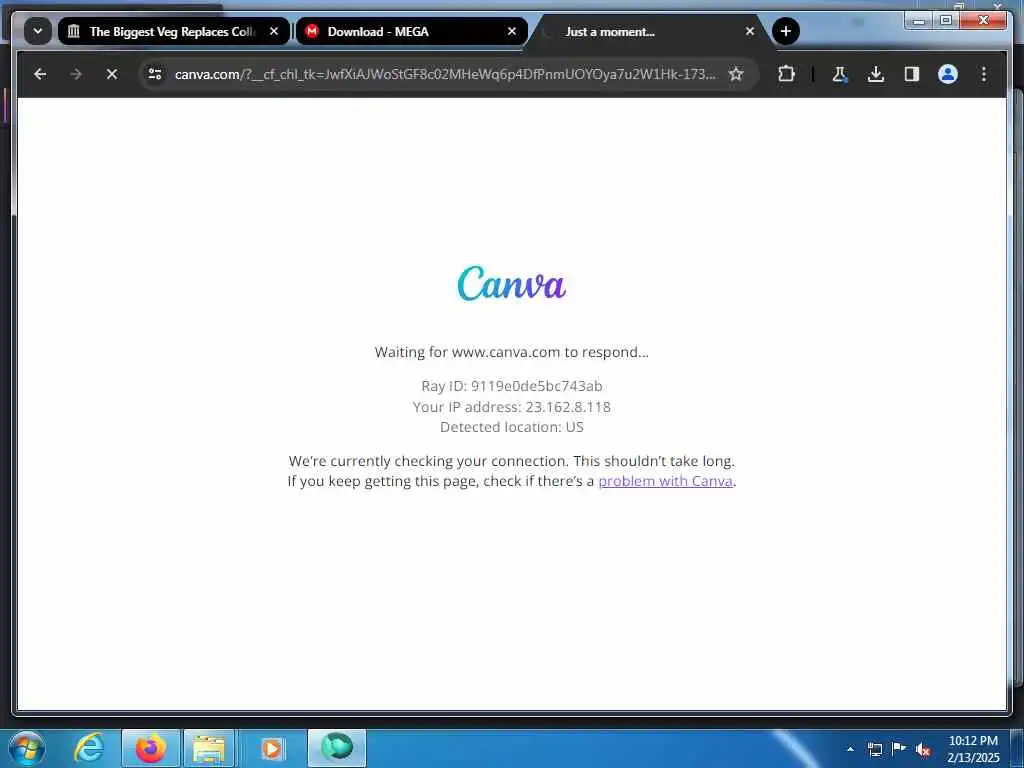Click the canva.com URL address field
Viewport: 1024px width, 768px height.
point(445,74)
